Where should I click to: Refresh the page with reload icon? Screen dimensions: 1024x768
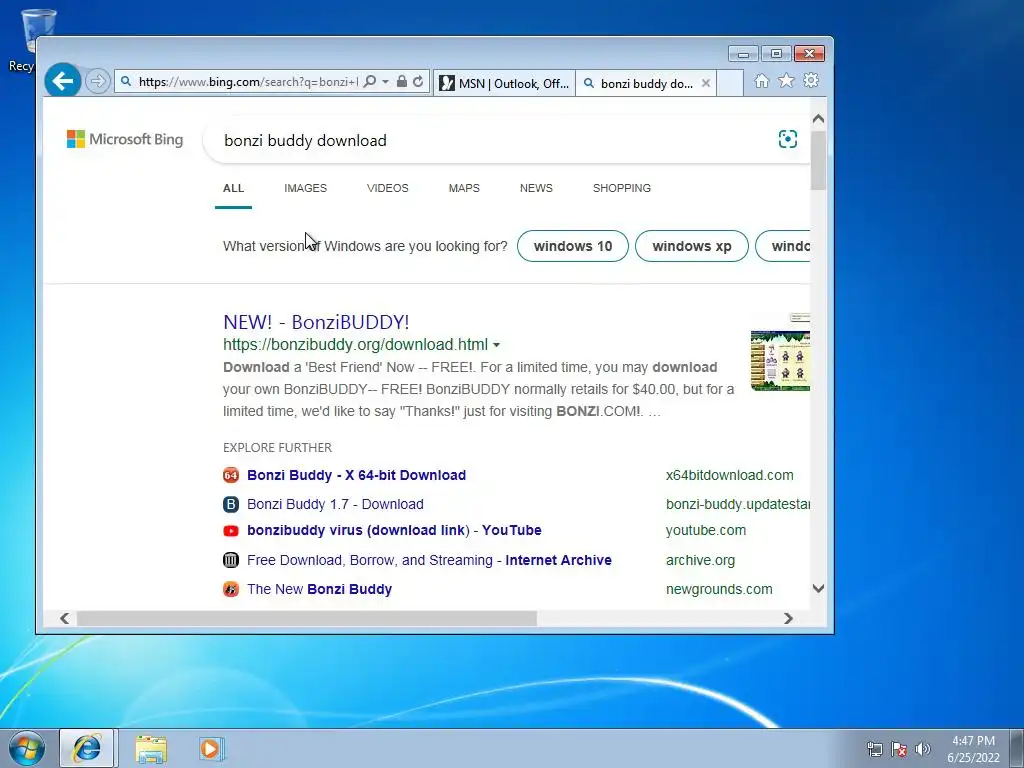(418, 82)
